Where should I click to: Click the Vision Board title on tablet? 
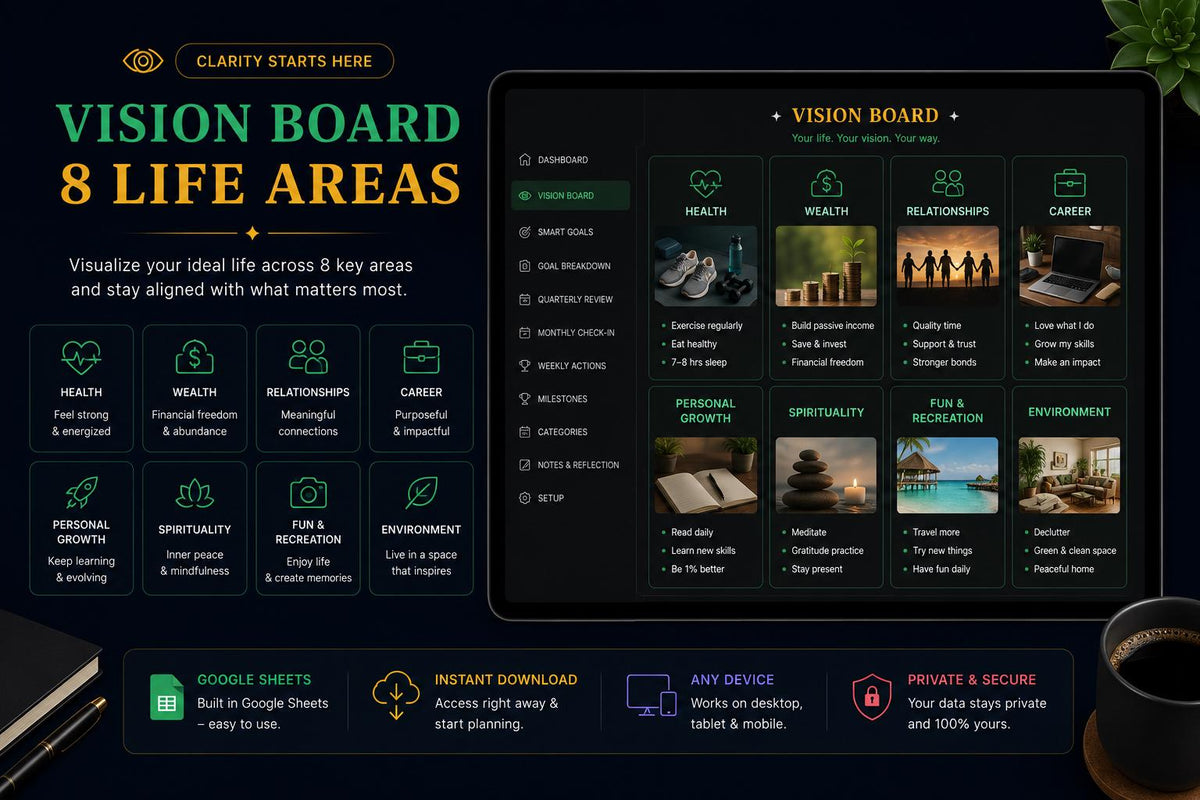(x=865, y=116)
